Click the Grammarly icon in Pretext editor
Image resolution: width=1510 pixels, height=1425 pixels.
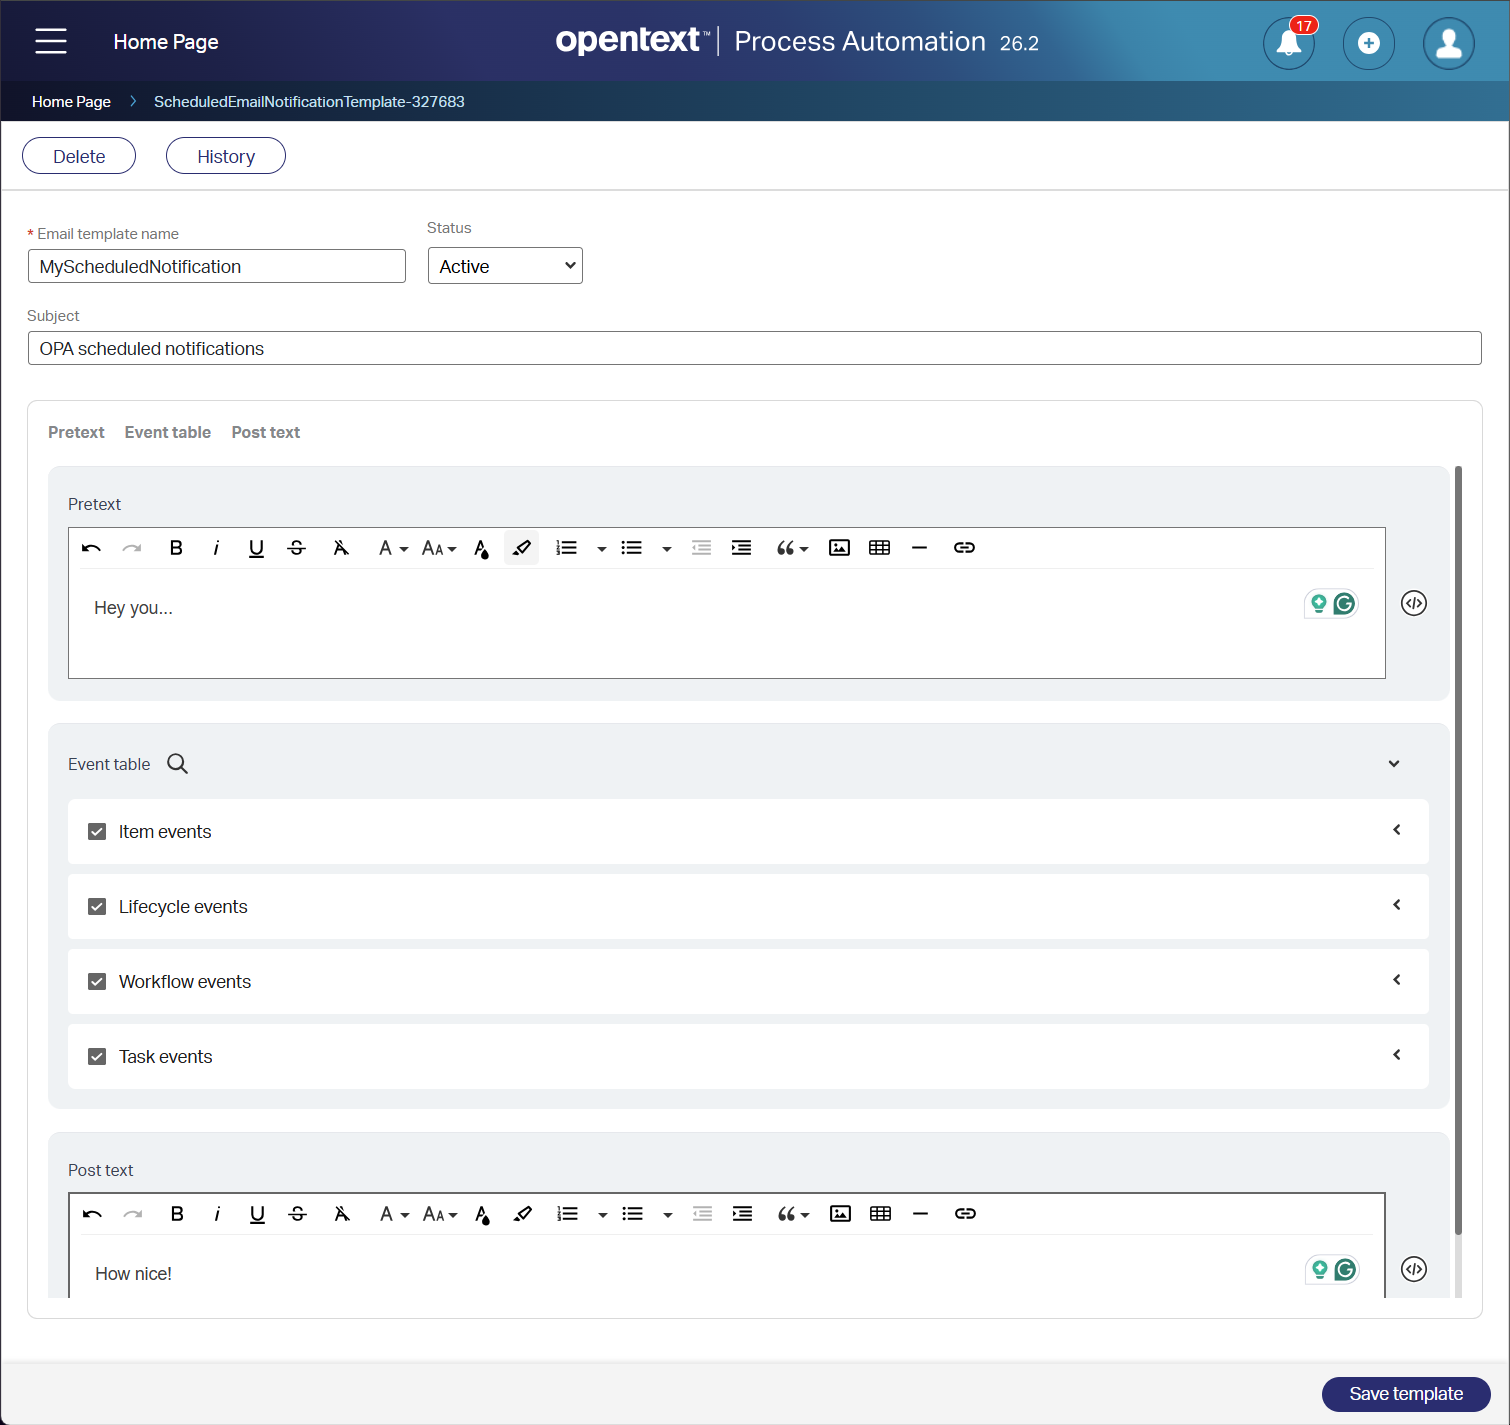pyautogui.click(x=1344, y=604)
